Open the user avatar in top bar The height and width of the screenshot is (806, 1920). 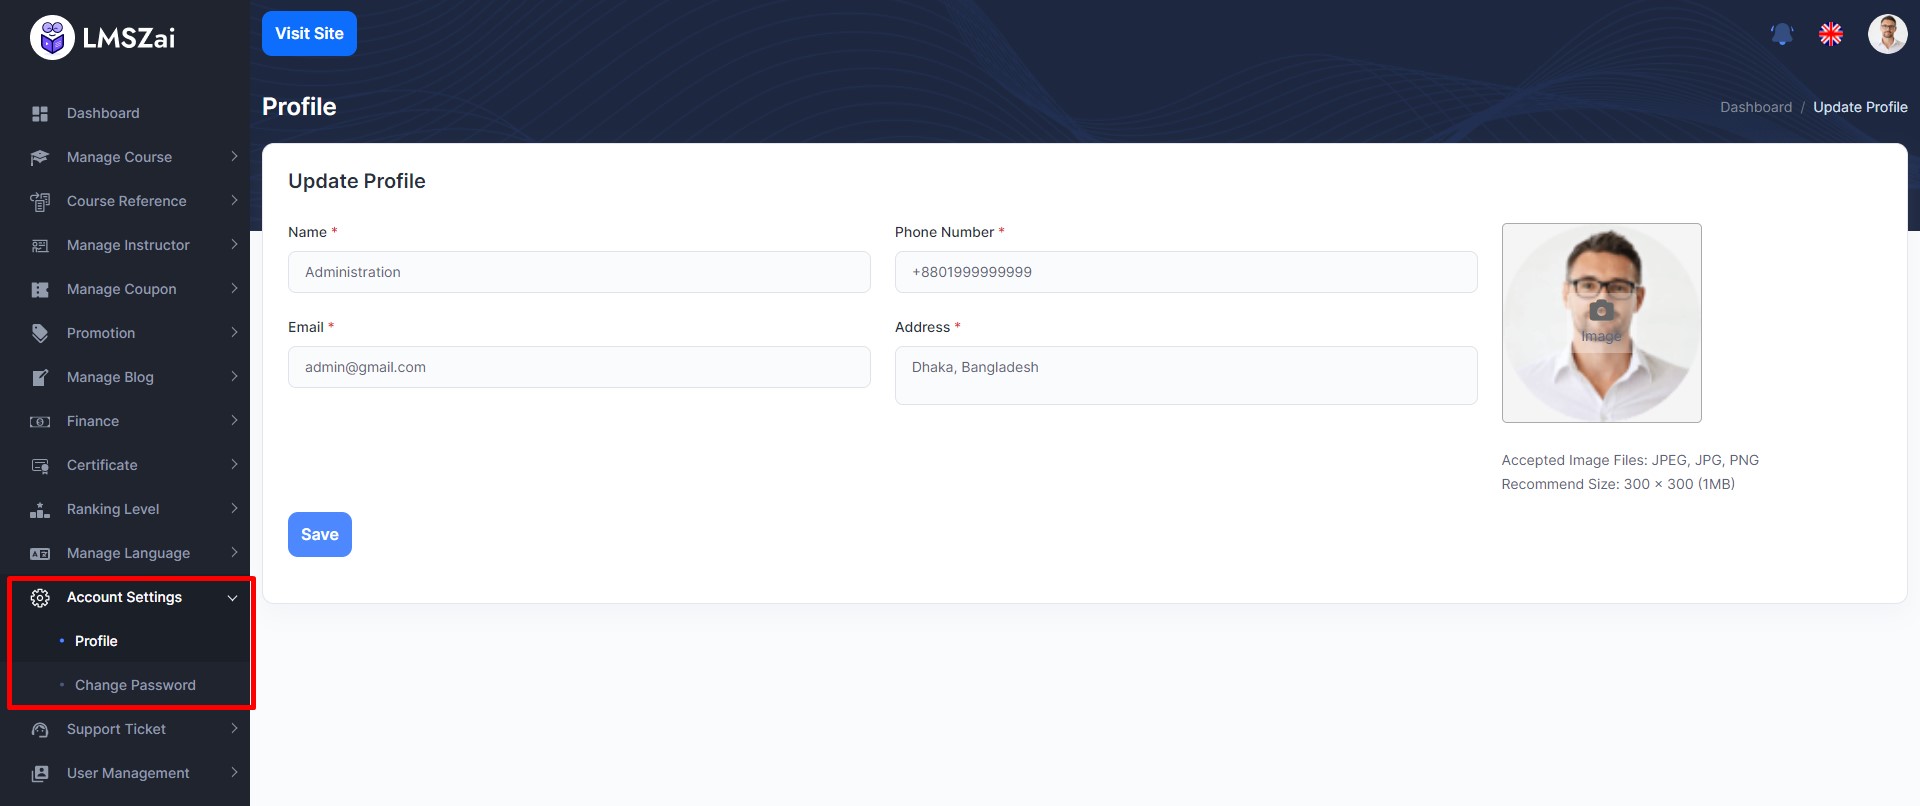tap(1888, 34)
